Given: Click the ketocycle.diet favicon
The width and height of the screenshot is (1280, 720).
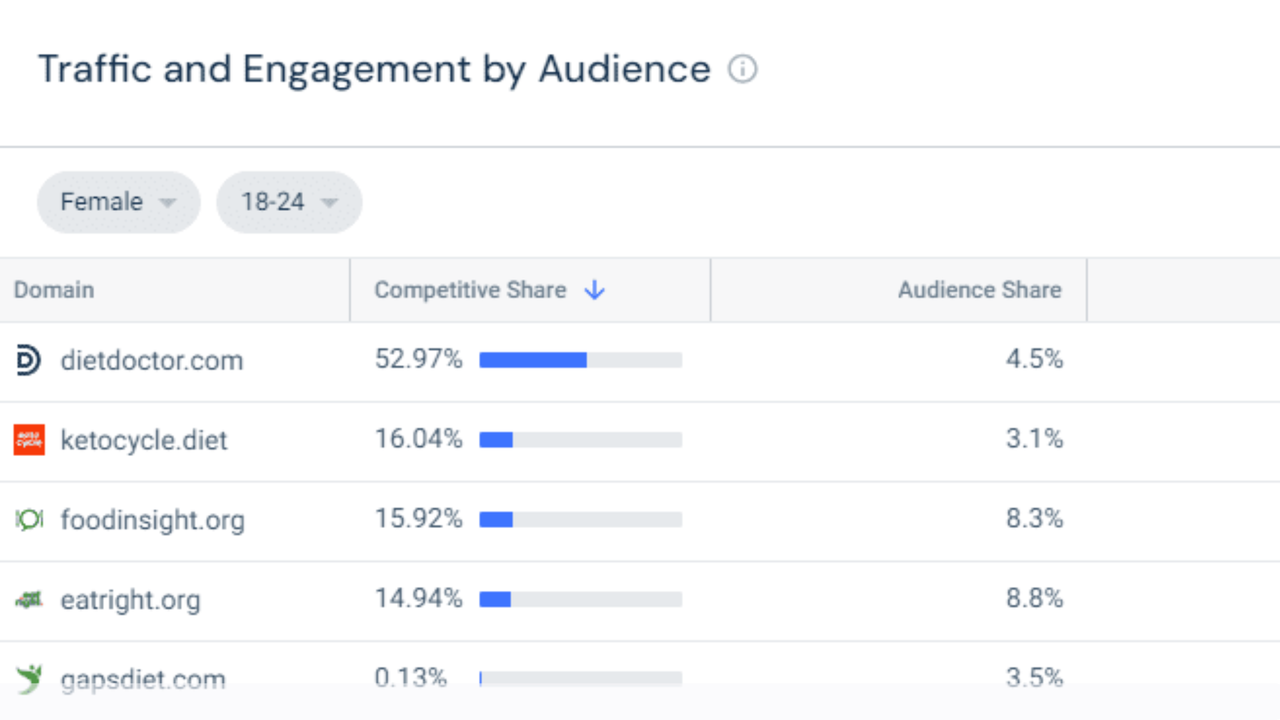Looking at the screenshot, I should pos(29,440).
